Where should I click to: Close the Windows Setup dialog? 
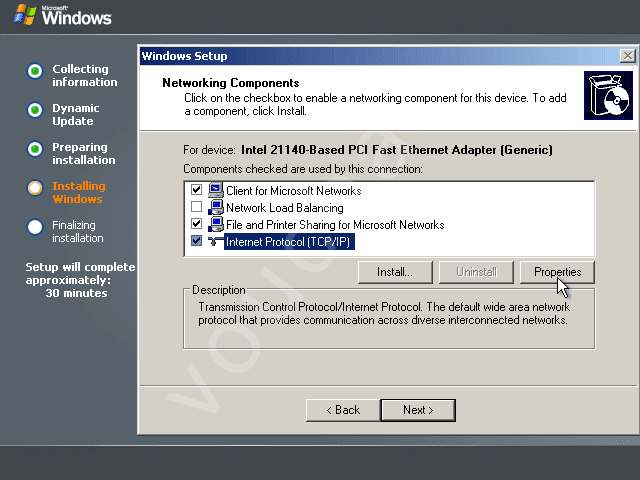tap(628, 56)
